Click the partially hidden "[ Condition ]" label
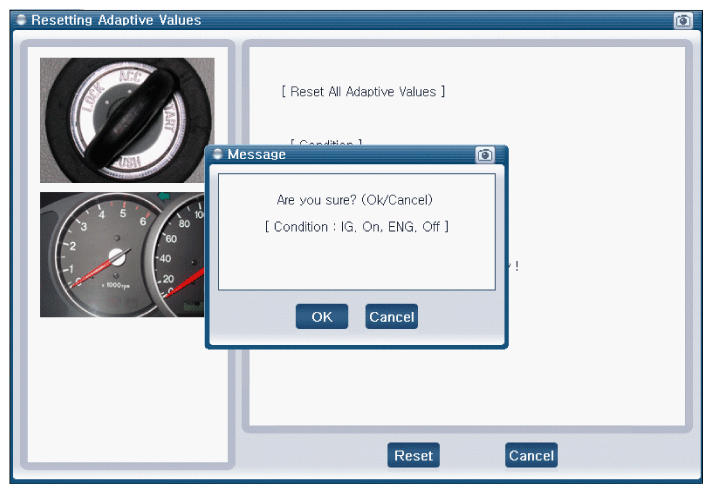Viewport: 712px width, 493px height. (325, 143)
